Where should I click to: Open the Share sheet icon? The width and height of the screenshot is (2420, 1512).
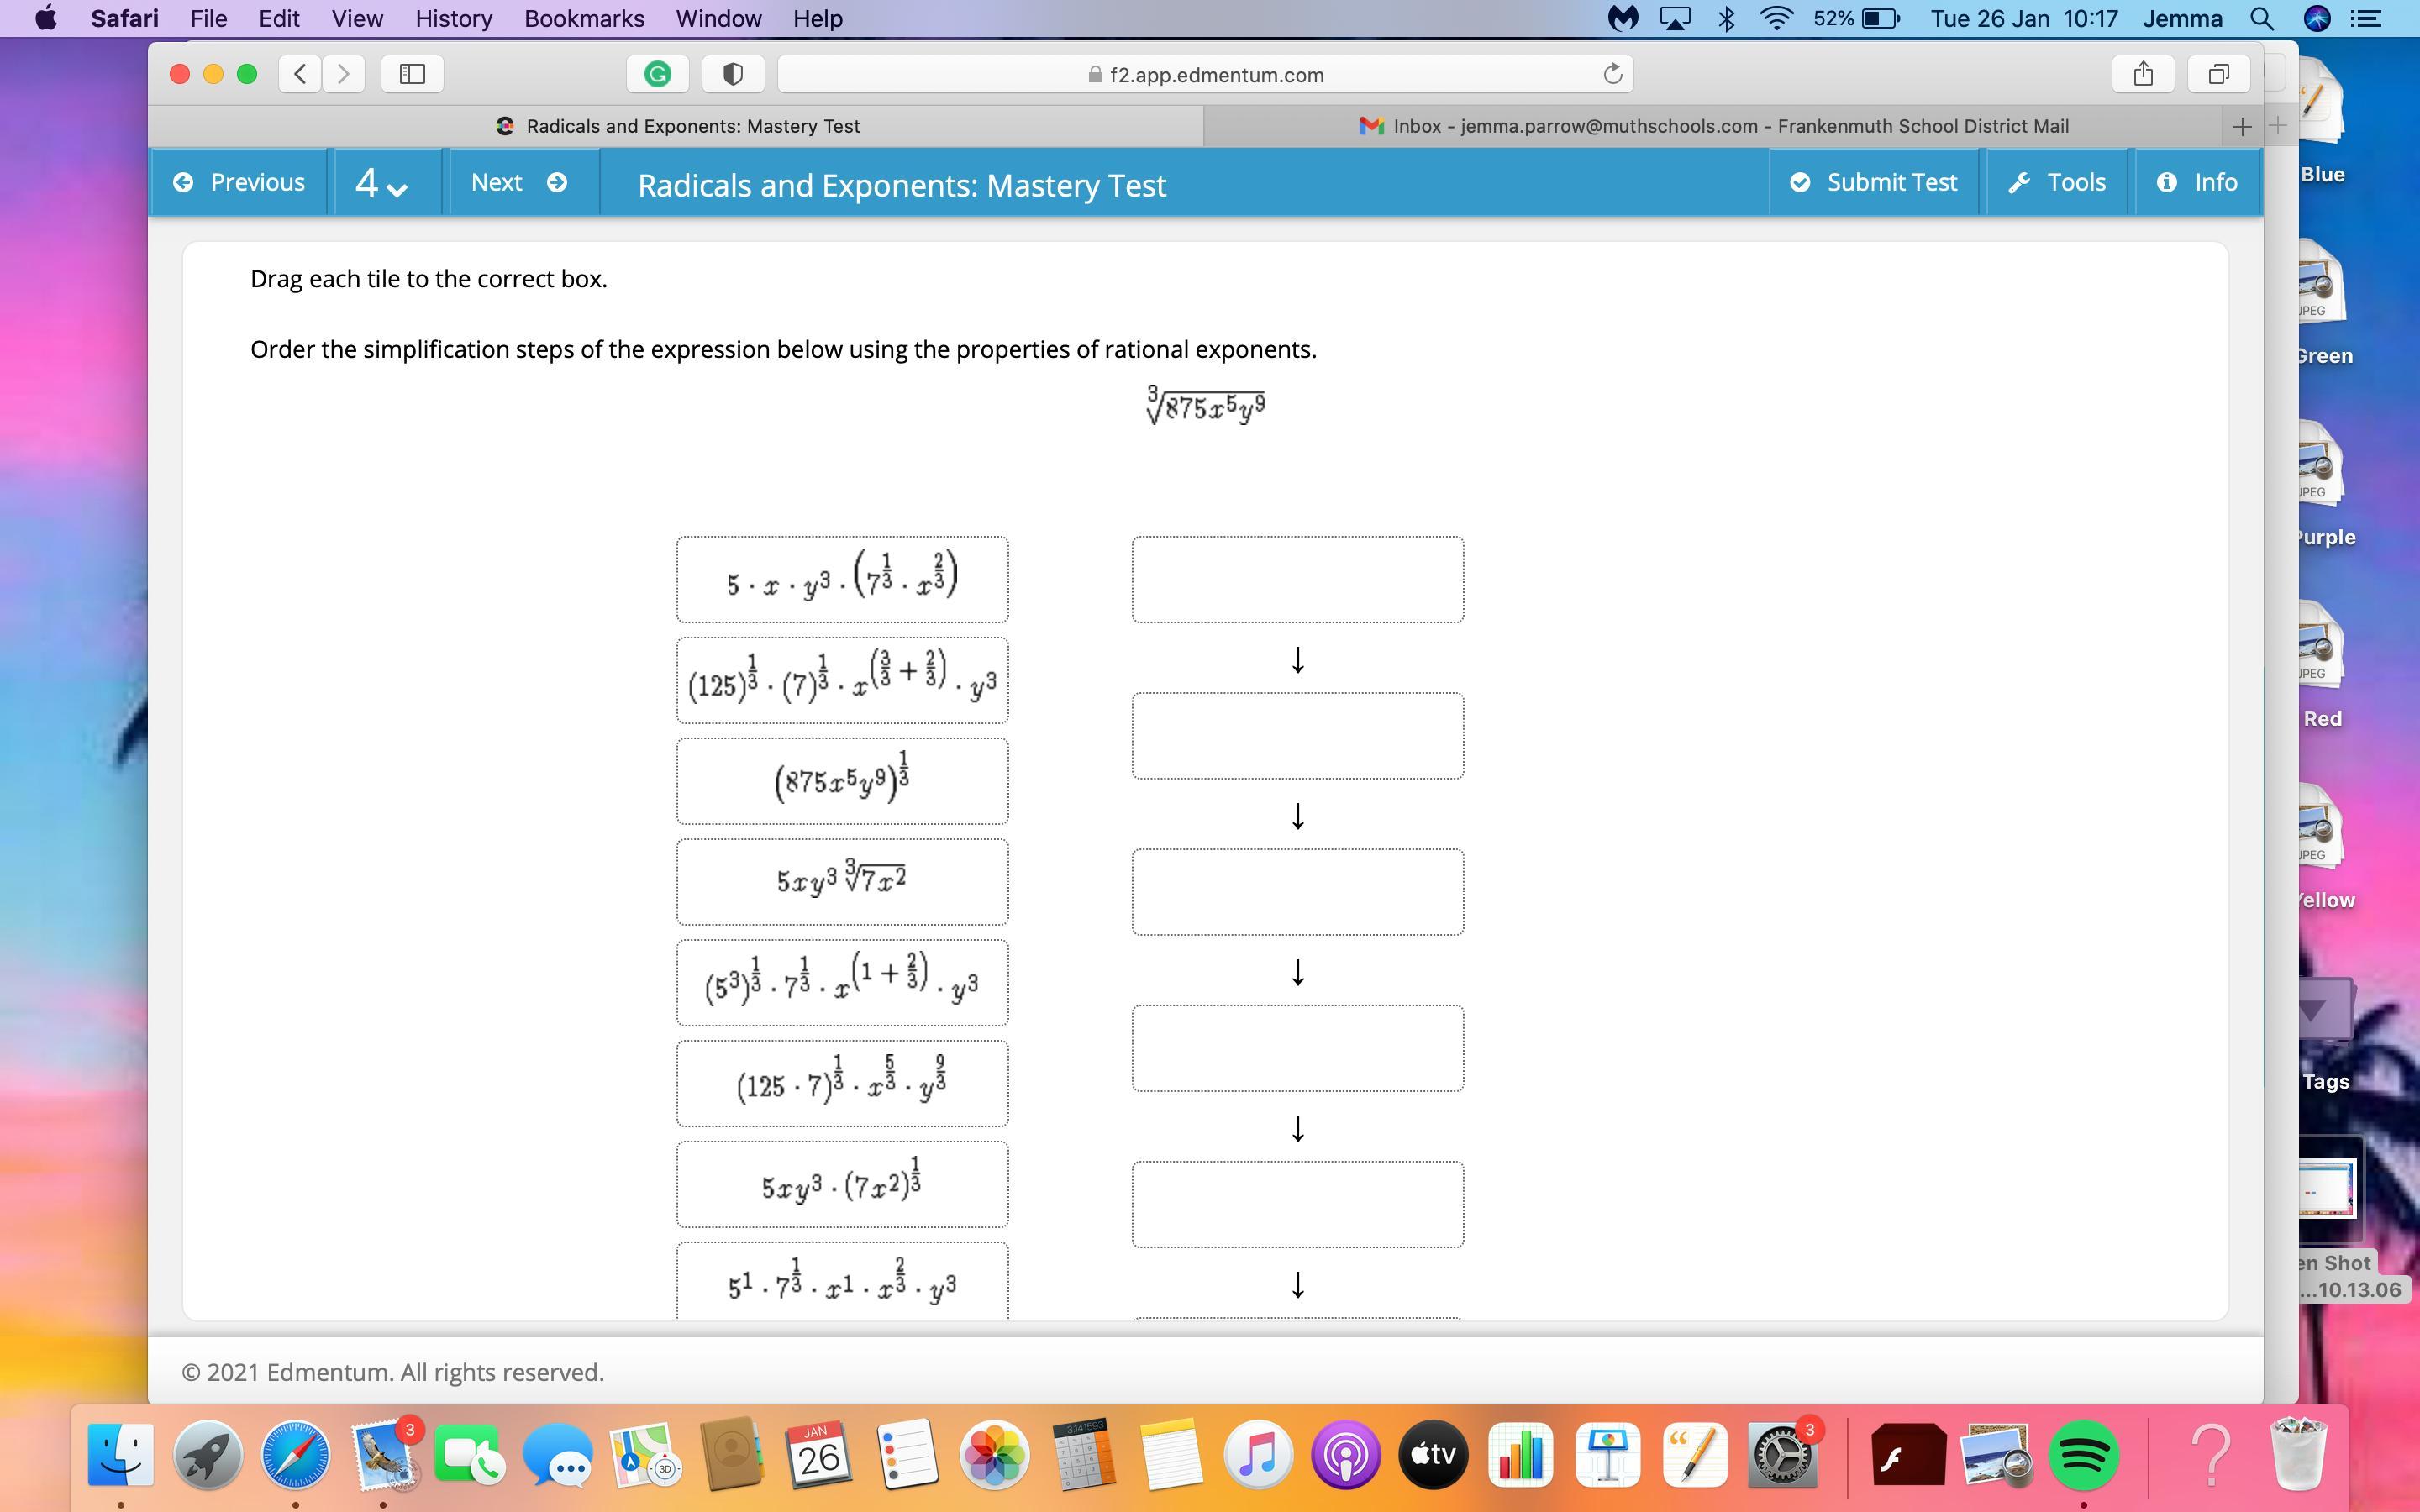2142,74
